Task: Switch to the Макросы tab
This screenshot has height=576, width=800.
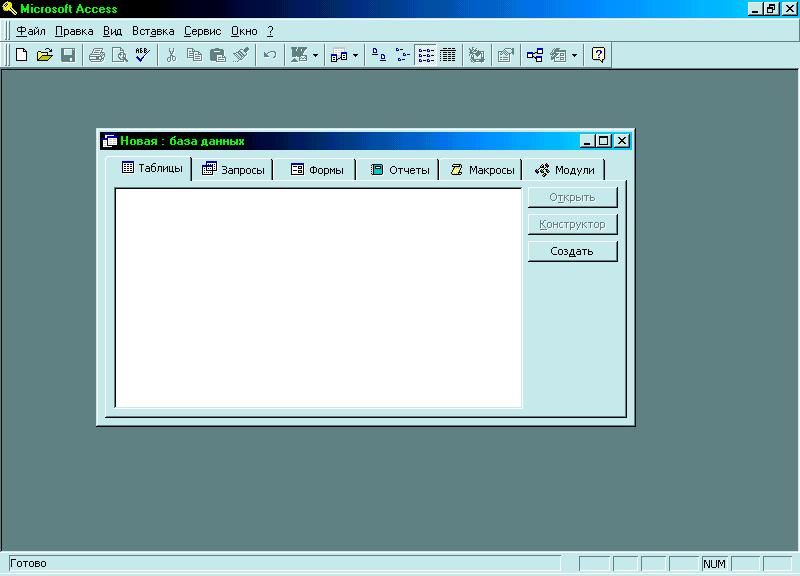Action: 483,170
